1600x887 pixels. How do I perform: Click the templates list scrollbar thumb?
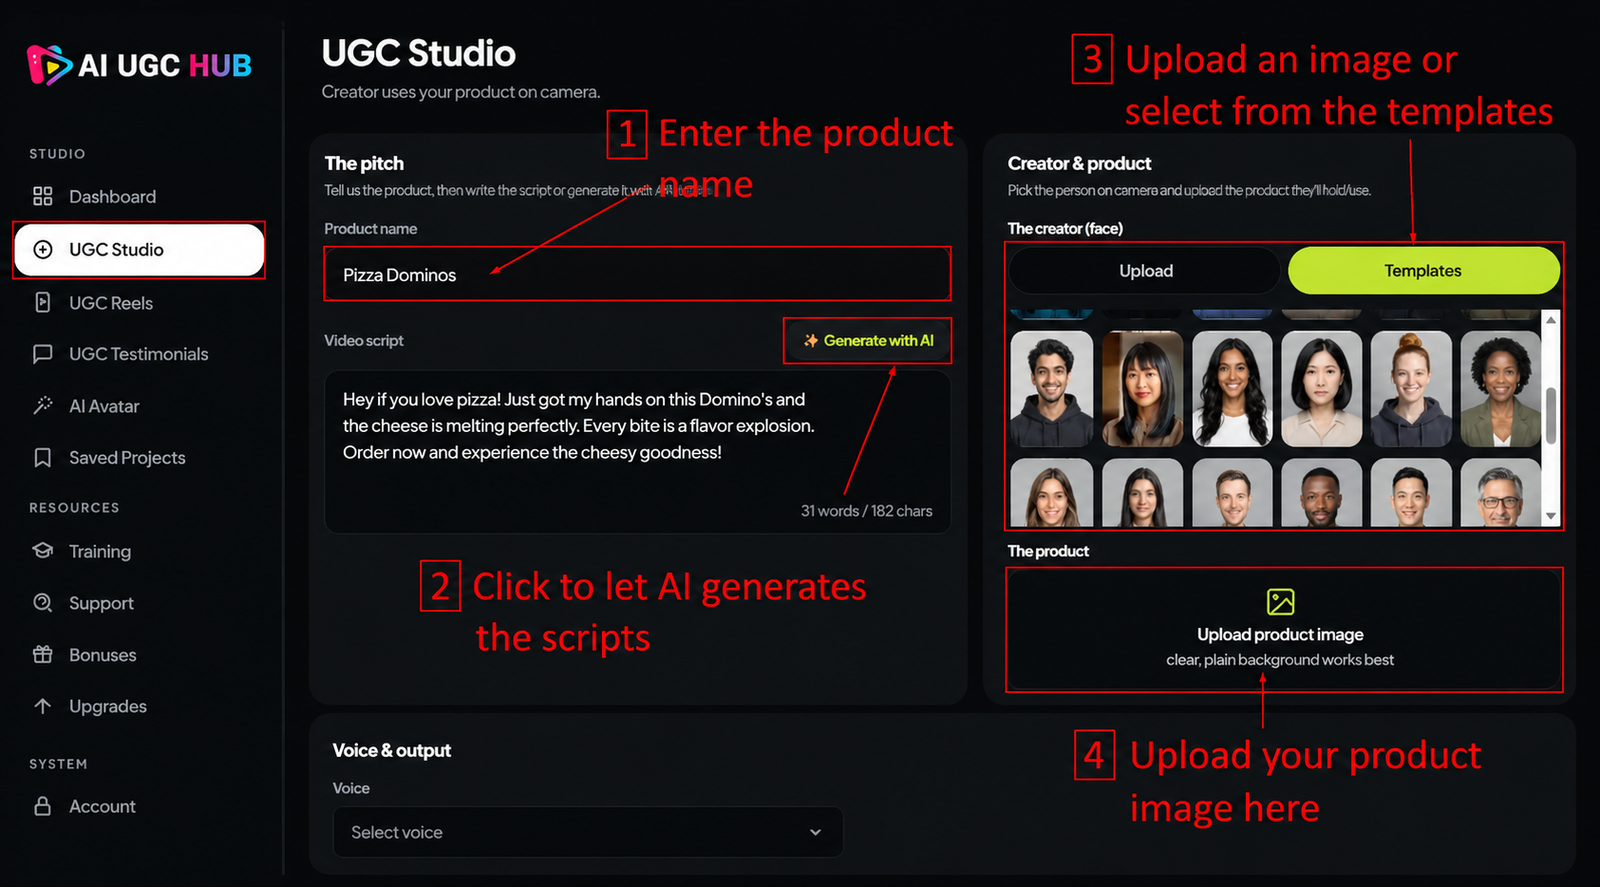1551,415
